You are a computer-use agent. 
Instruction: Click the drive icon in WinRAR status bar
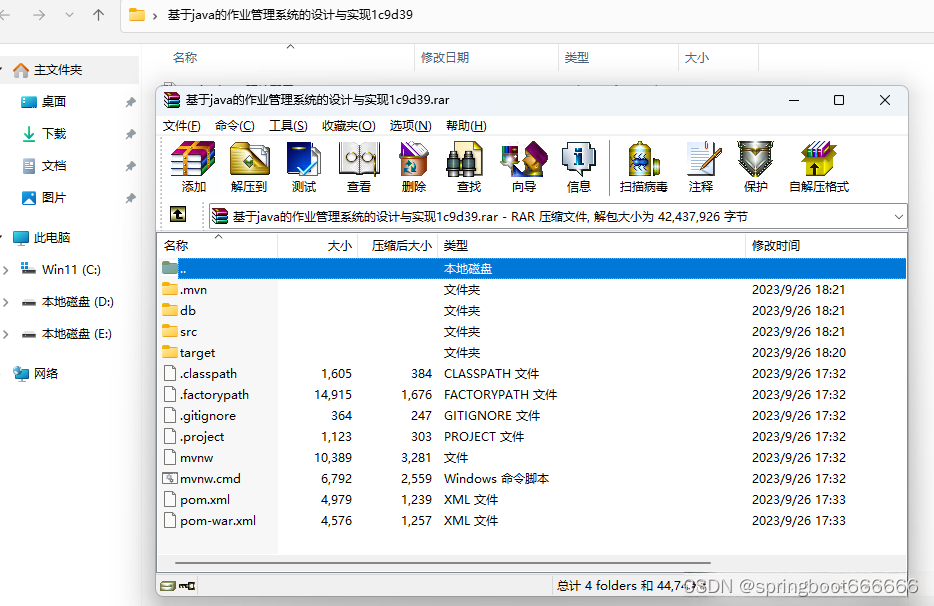pos(168,586)
